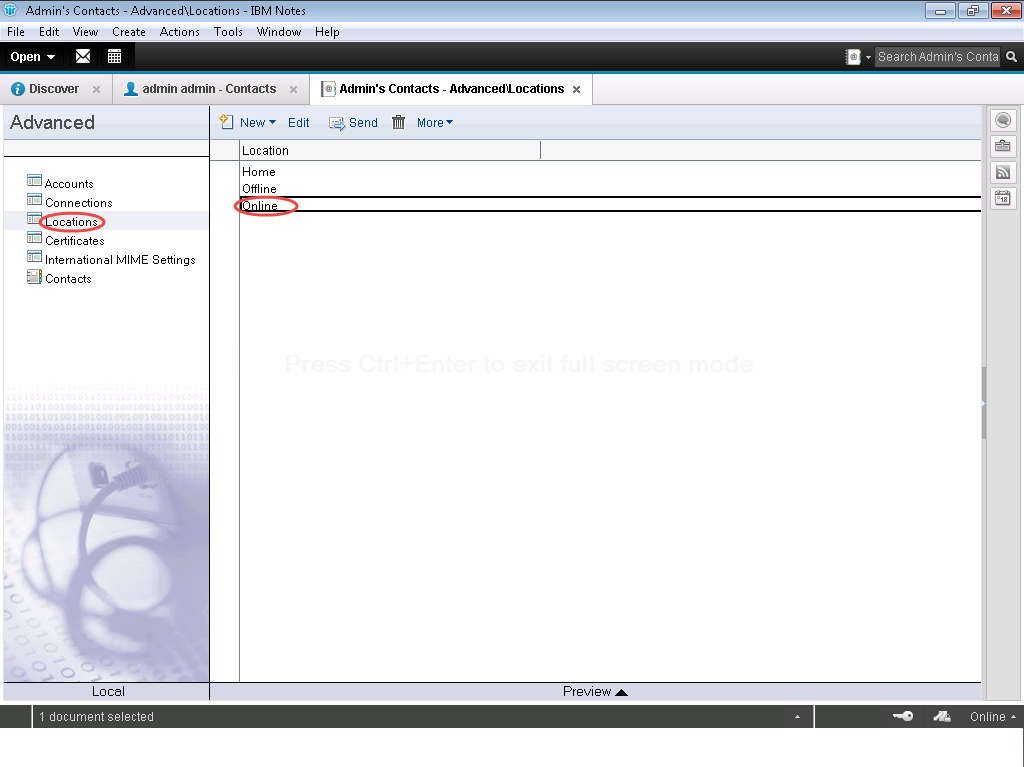Image resolution: width=1024 pixels, height=767 pixels.
Task: Open the Actions menu
Action: click(179, 31)
